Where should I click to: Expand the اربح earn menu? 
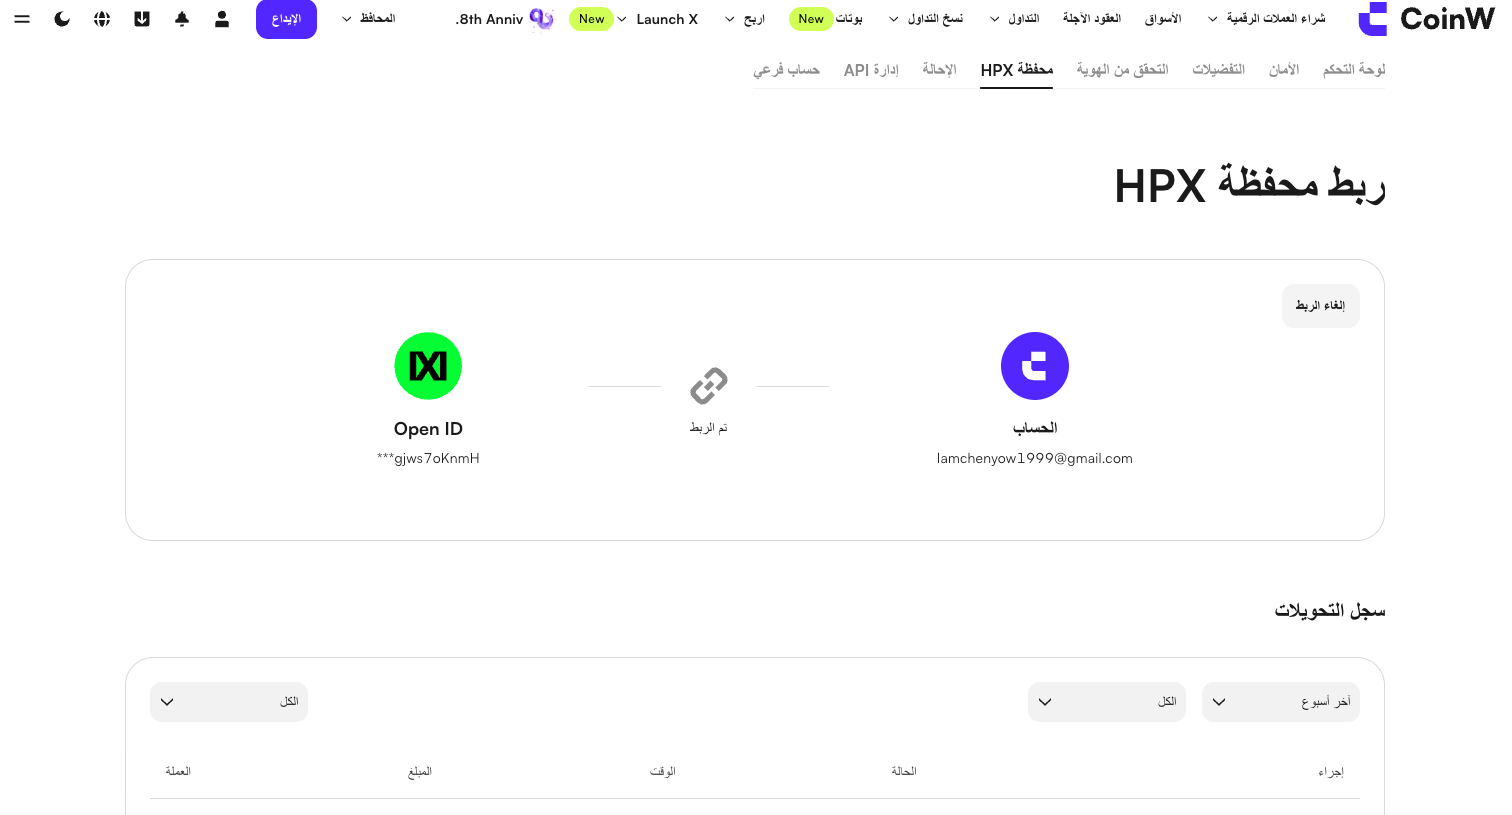pyautogui.click(x=745, y=19)
